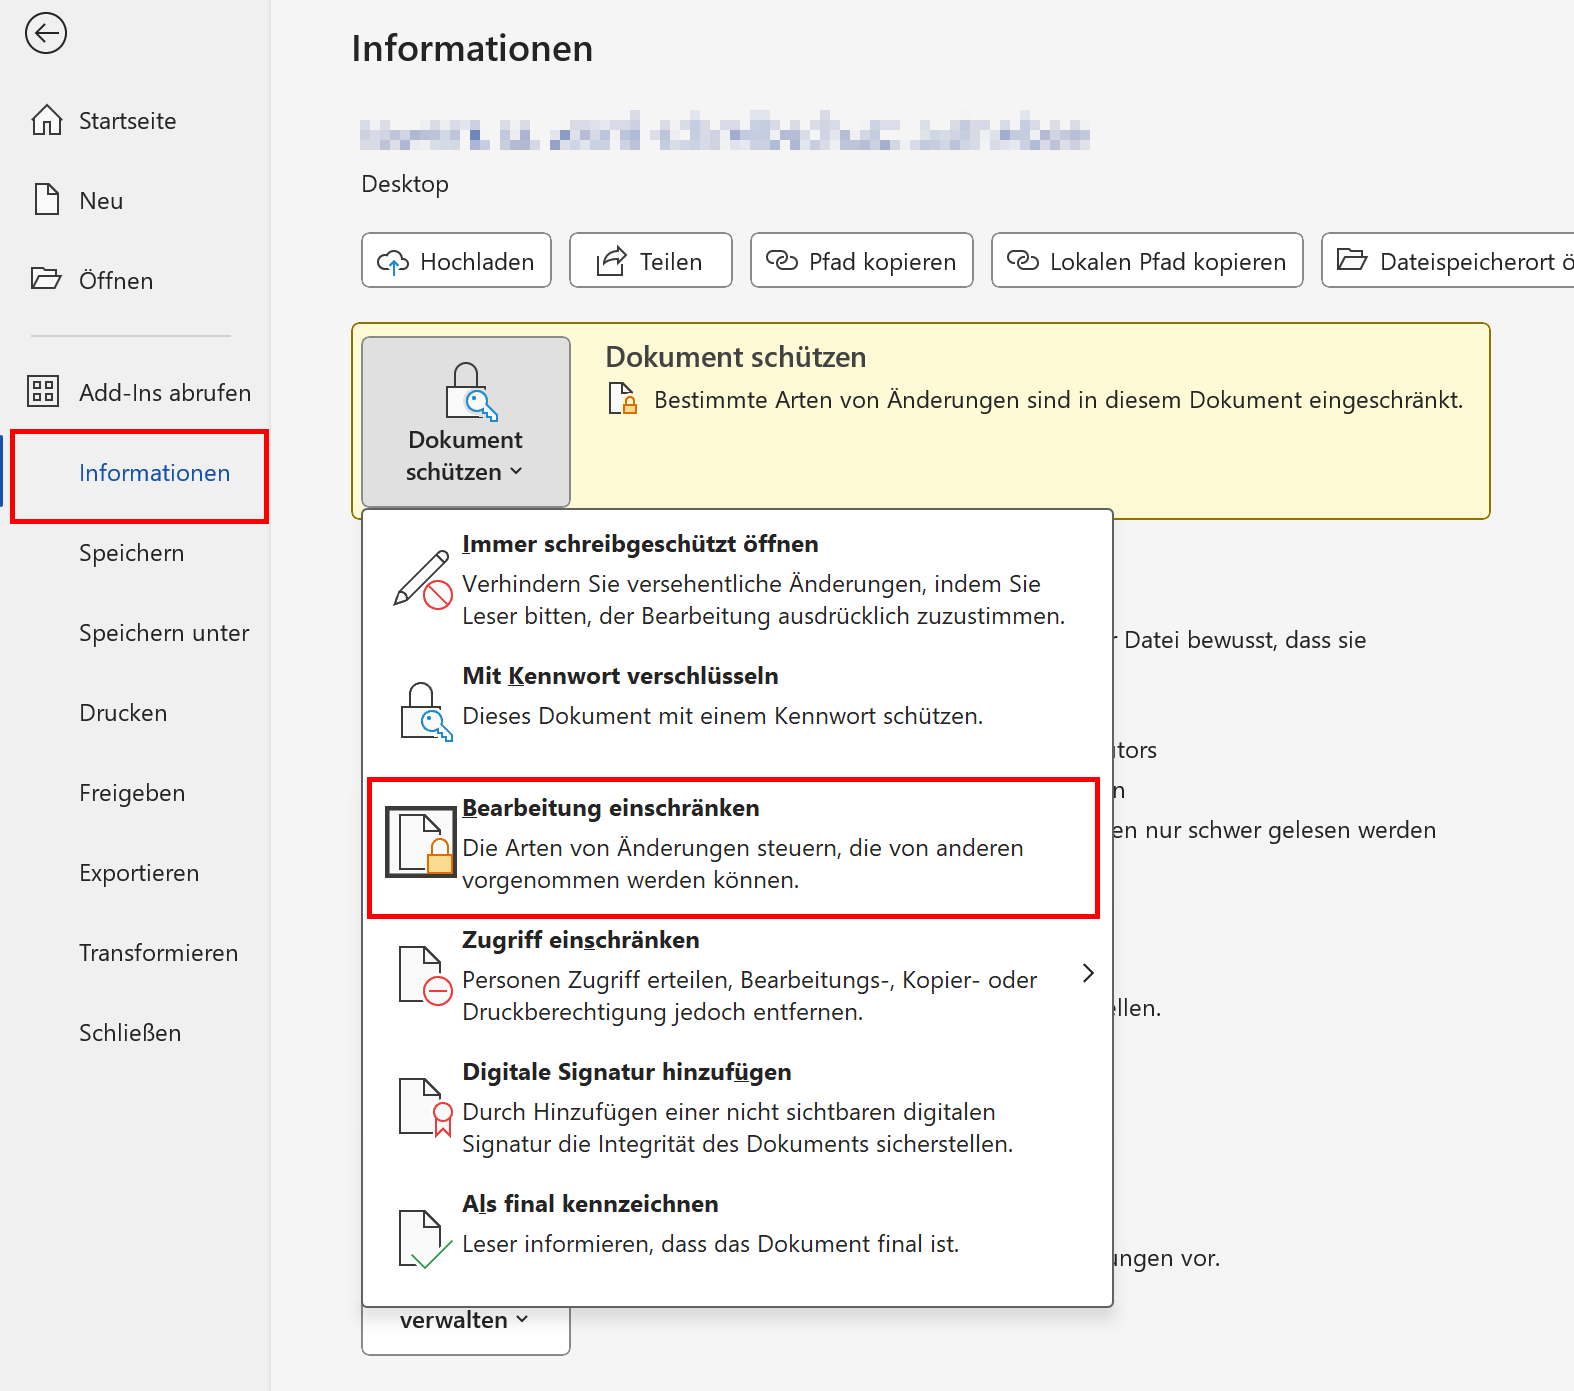Click folder icon in Dateispeicherort button
The width and height of the screenshot is (1574, 1391).
pyautogui.click(x=1352, y=260)
